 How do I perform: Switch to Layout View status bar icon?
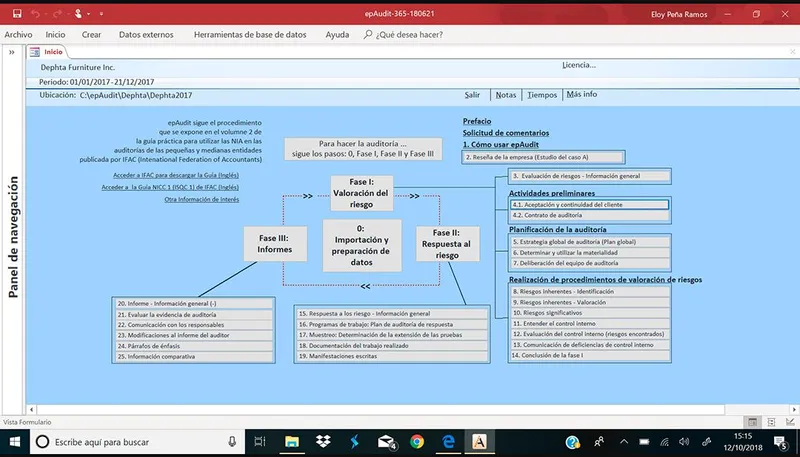[x=771, y=422]
